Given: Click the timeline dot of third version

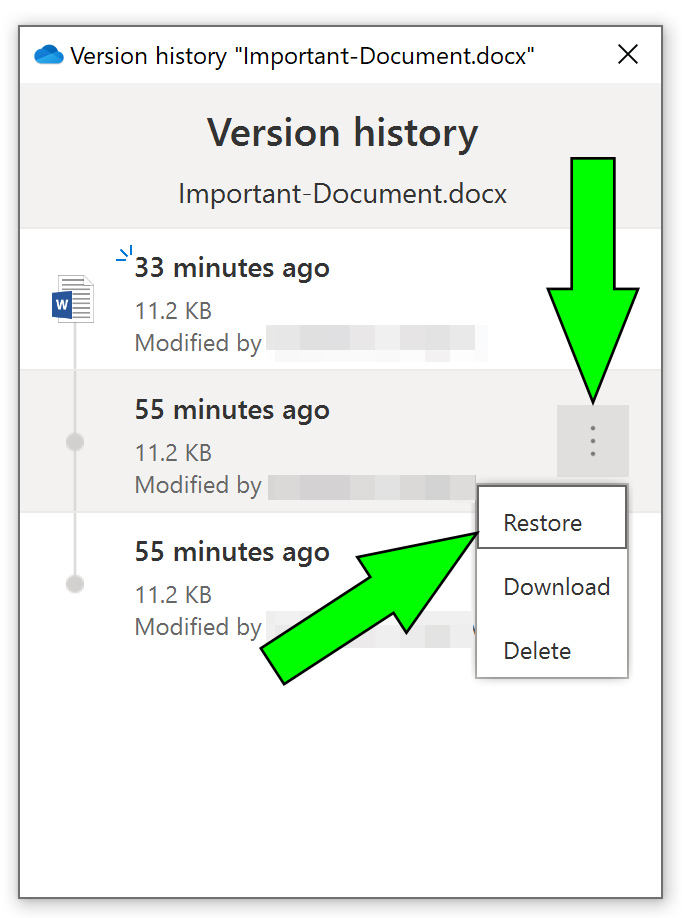Looking at the screenshot, I should tap(75, 584).
